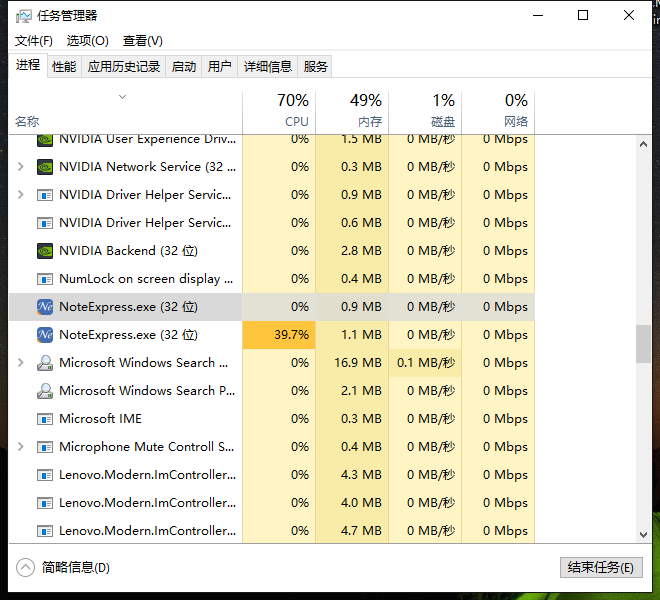Maximize the 任务管理器 window
660x600 pixels.
(x=583, y=16)
